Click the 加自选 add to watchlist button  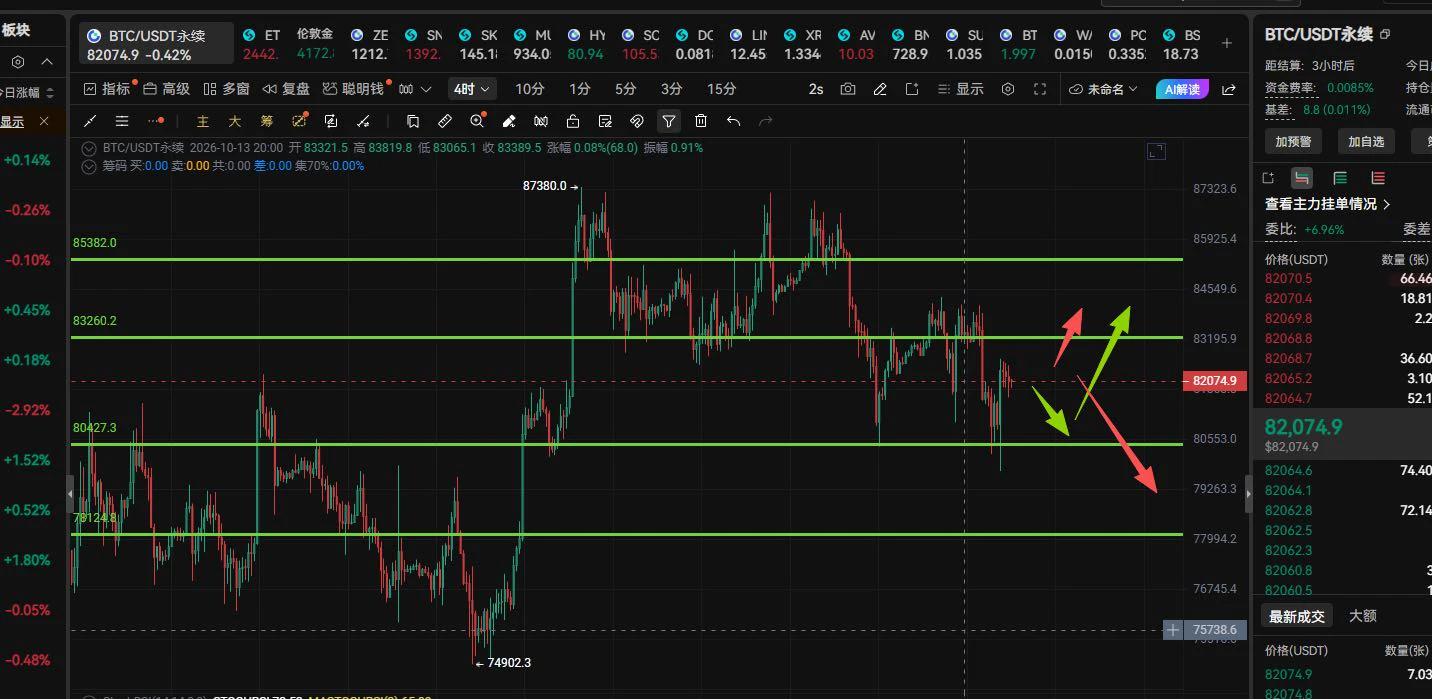click(1366, 141)
